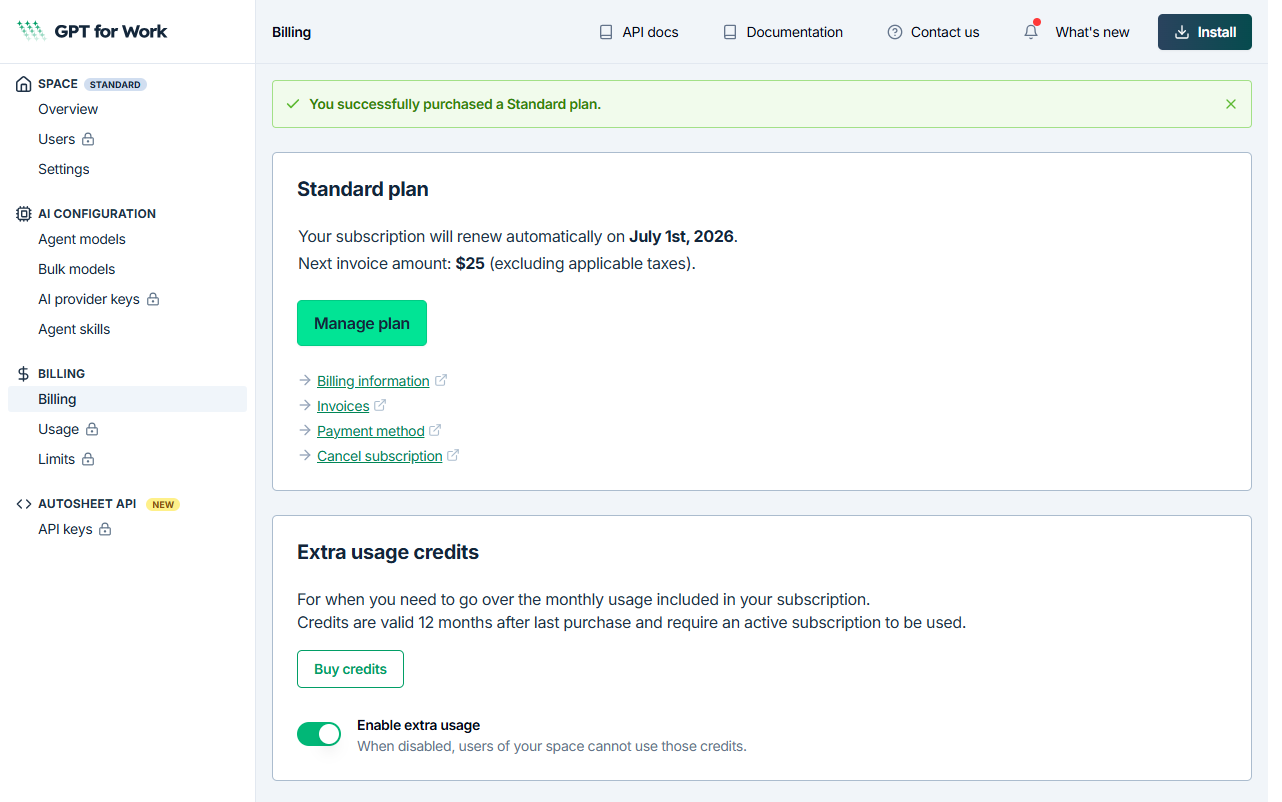Image resolution: width=1282 pixels, height=802 pixels.
Task: Click the Documentation book icon
Action: [x=730, y=32]
